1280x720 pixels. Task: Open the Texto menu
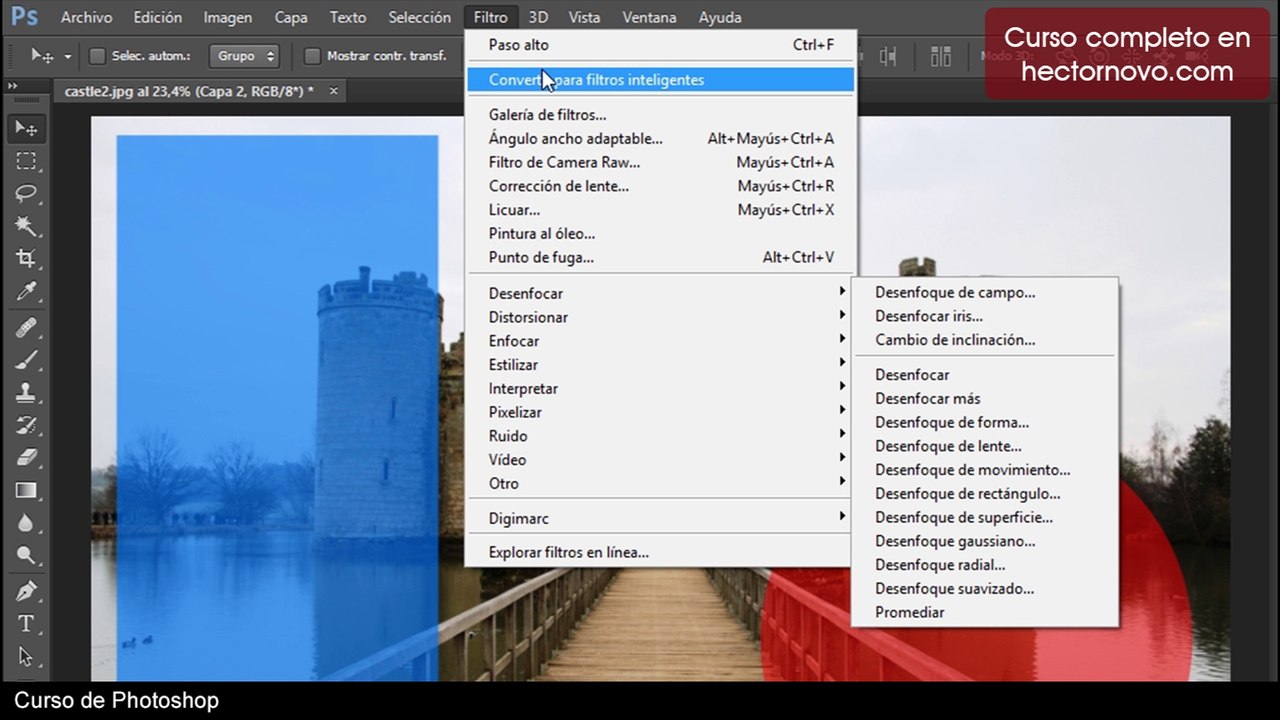click(348, 17)
